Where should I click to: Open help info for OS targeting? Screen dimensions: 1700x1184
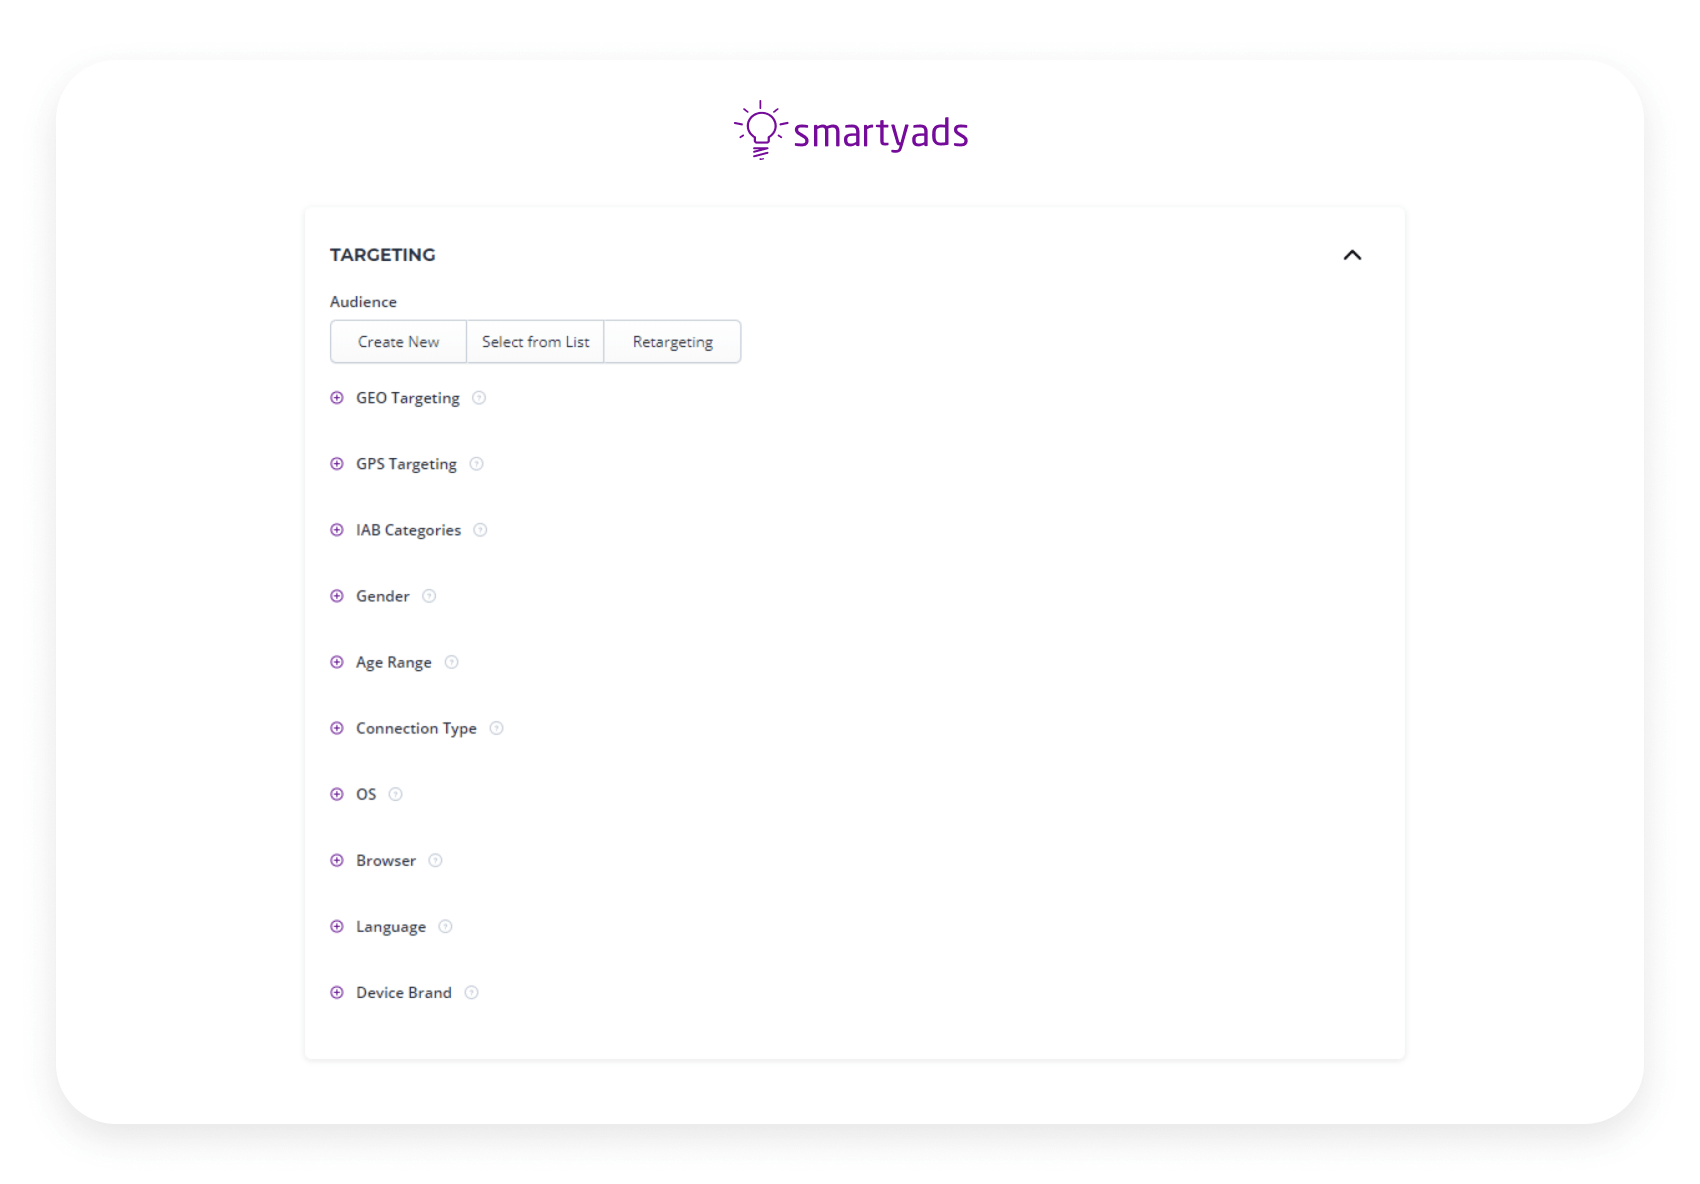pyautogui.click(x=395, y=793)
